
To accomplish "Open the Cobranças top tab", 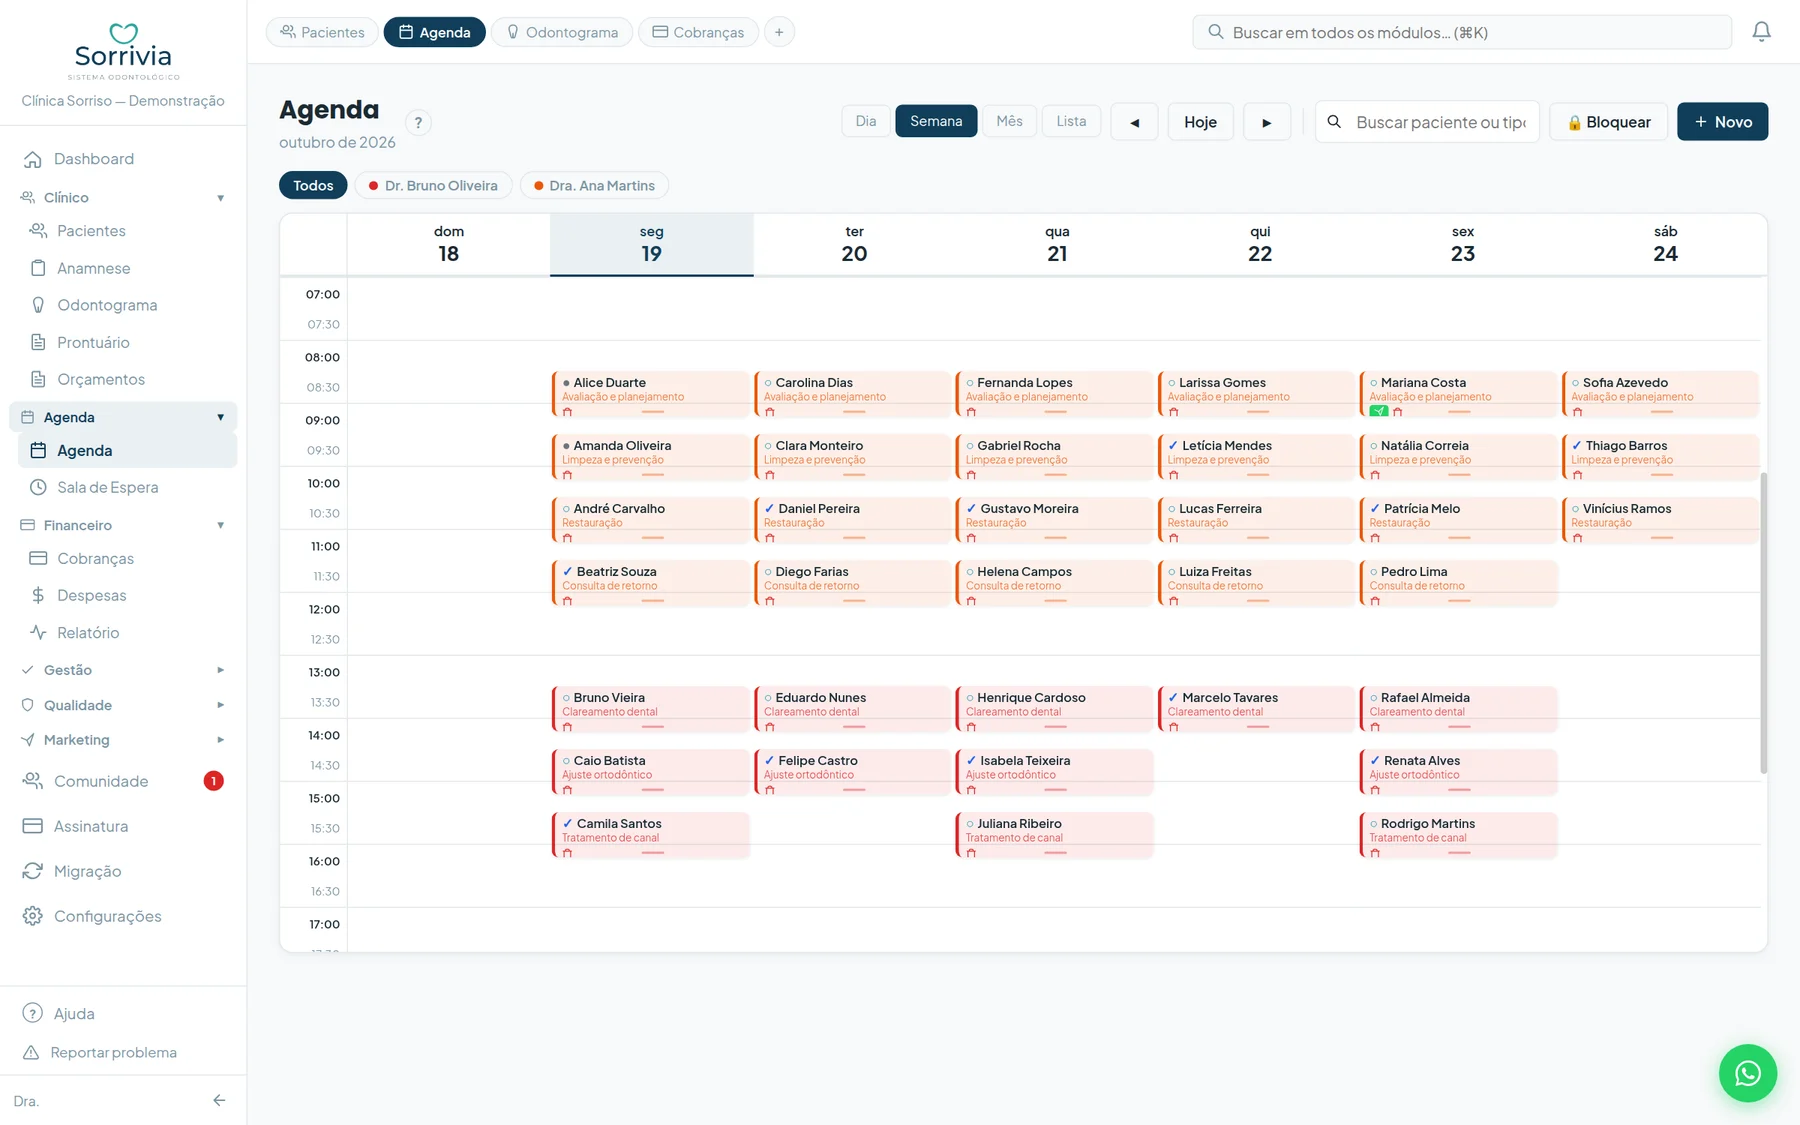I will pyautogui.click(x=698, y=32).
